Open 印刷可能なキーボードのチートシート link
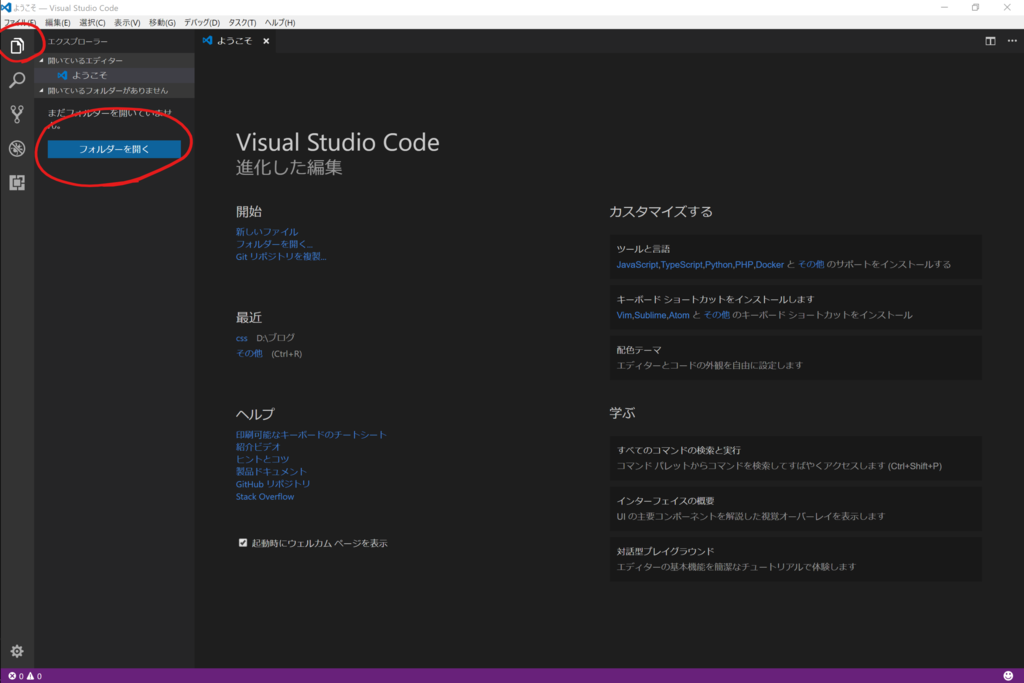The height and width of the screenshot is (683, 1024). click(x=311, y=434)
